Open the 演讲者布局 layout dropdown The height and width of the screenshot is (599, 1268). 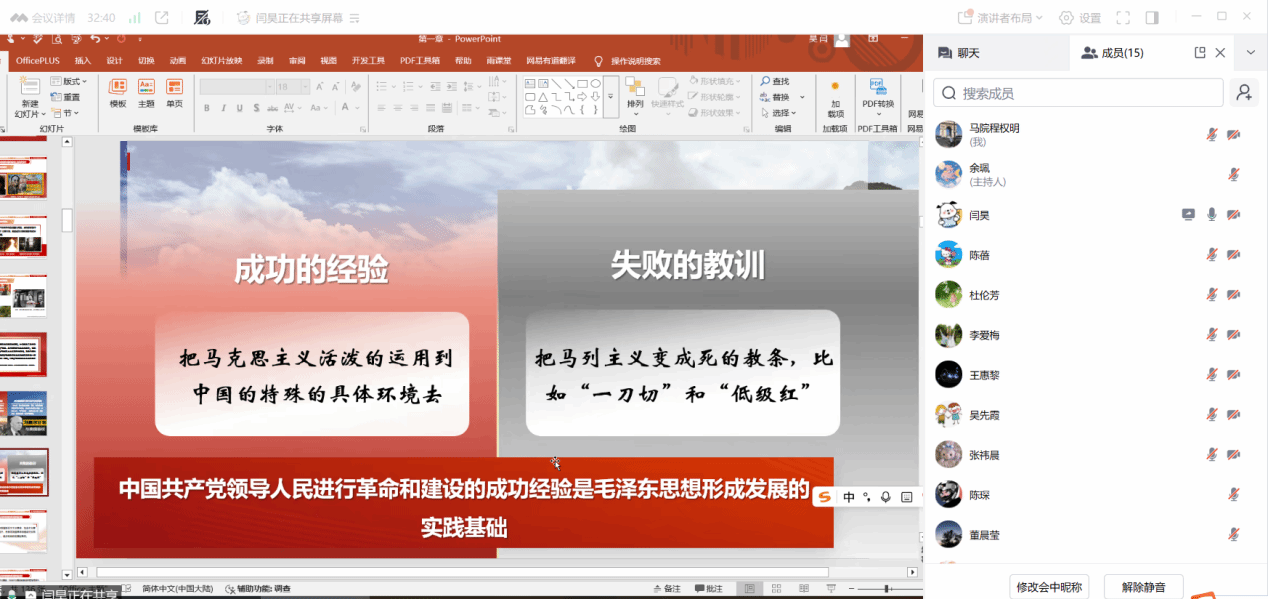coord(1001,18)
